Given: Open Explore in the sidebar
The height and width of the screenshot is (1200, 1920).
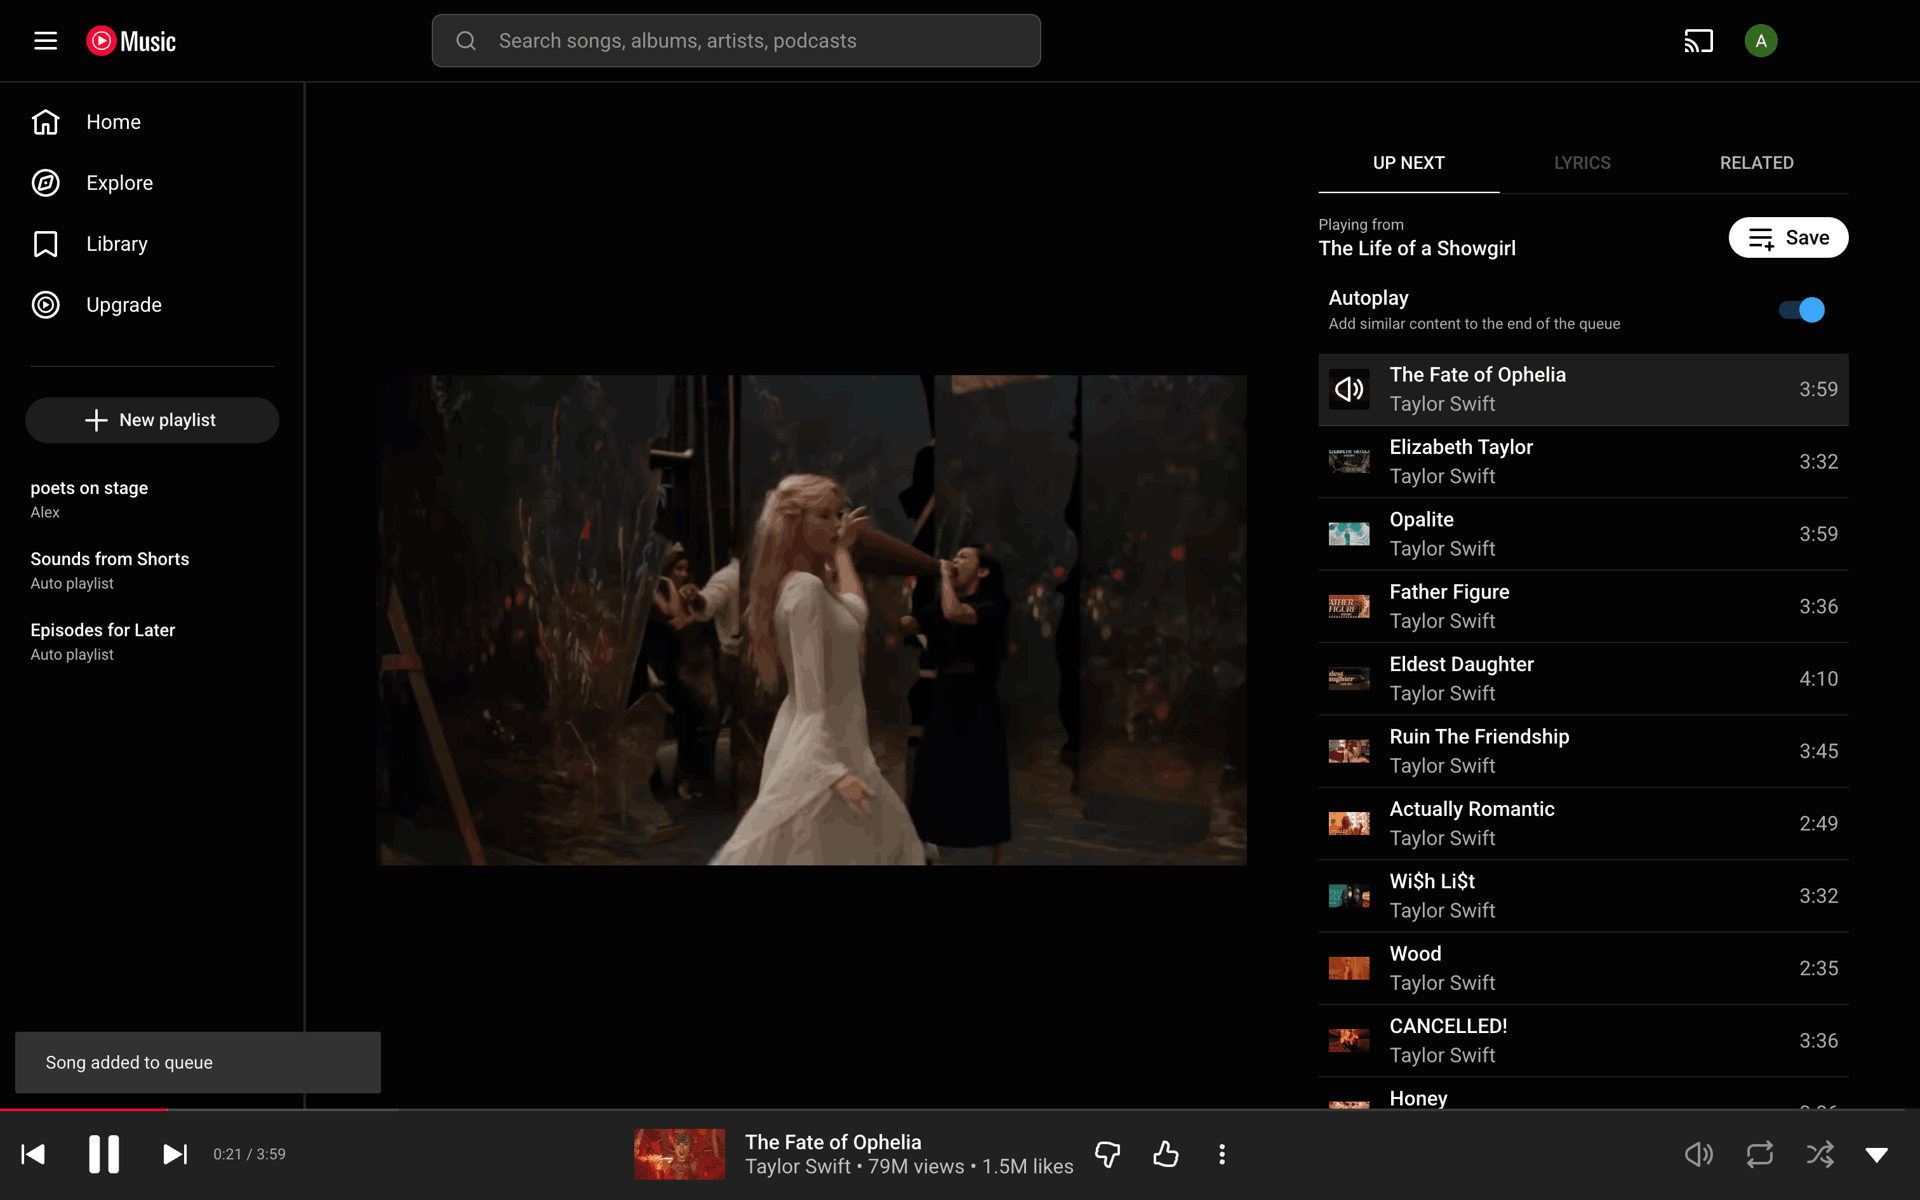Looking at the screenshot, I should pyautogui.click(x=152, y=183).
